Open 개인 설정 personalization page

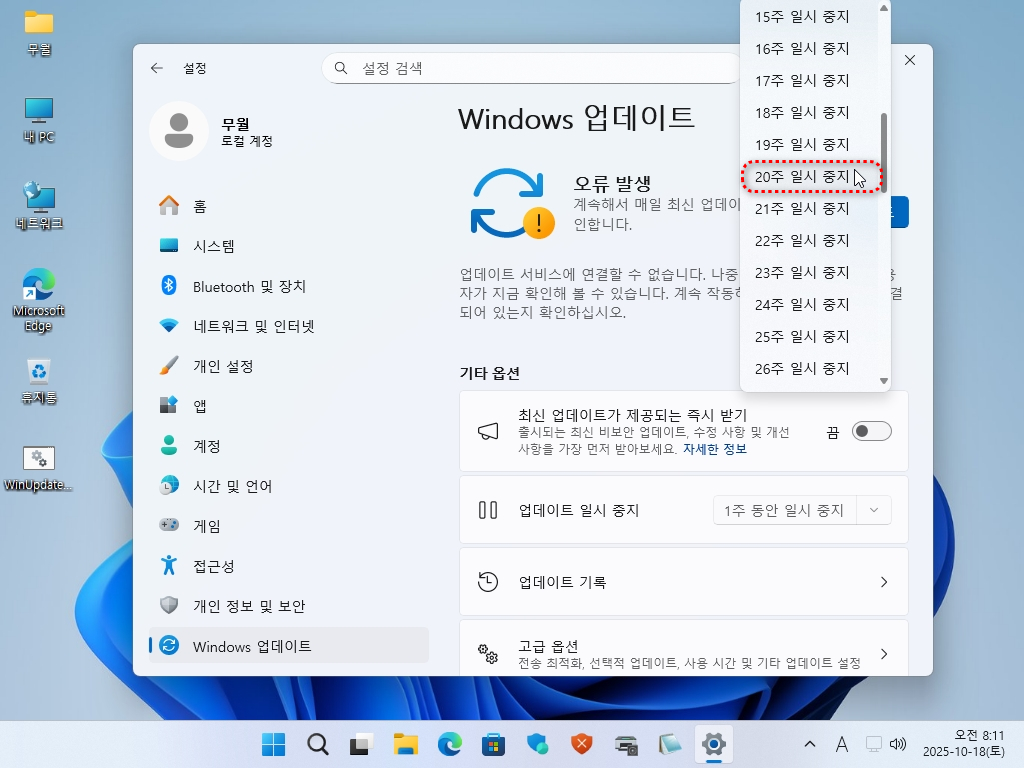[x=289, y=366]
